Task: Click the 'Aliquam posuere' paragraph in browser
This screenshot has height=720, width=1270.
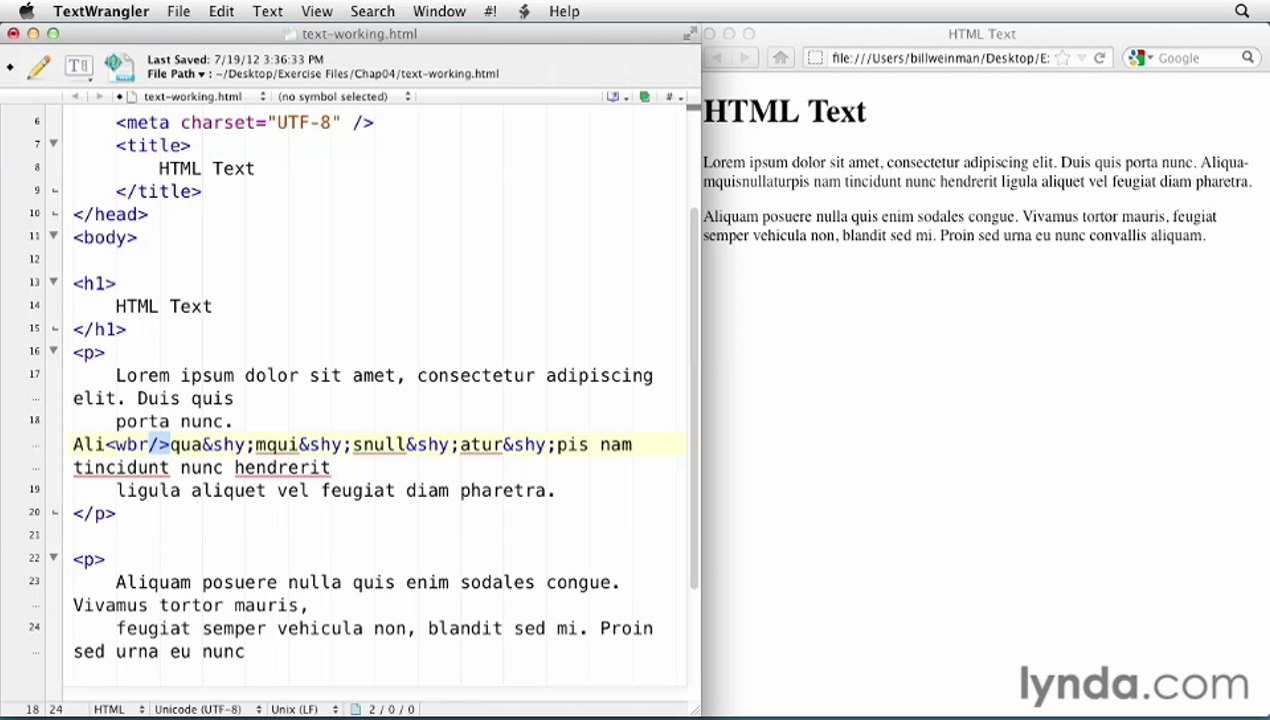Action: pos(960,226)
